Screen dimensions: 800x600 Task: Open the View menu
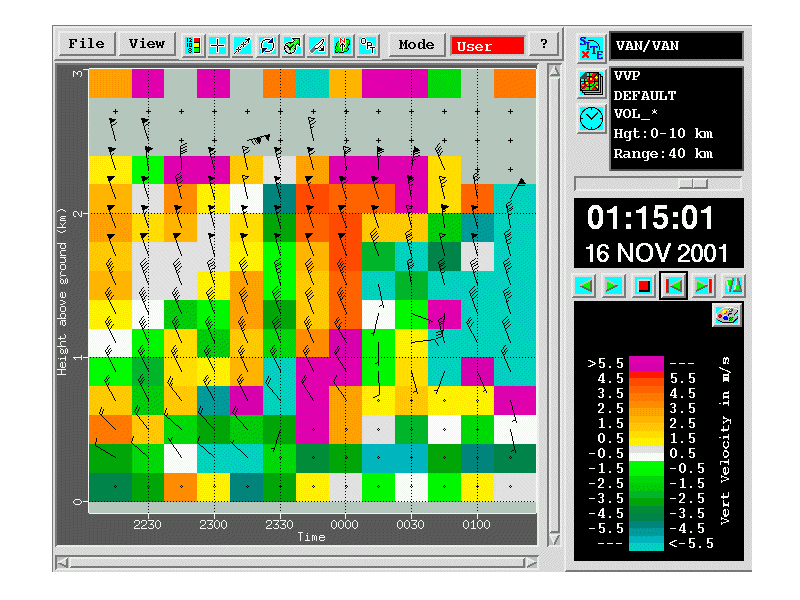[x=146, y=44]
